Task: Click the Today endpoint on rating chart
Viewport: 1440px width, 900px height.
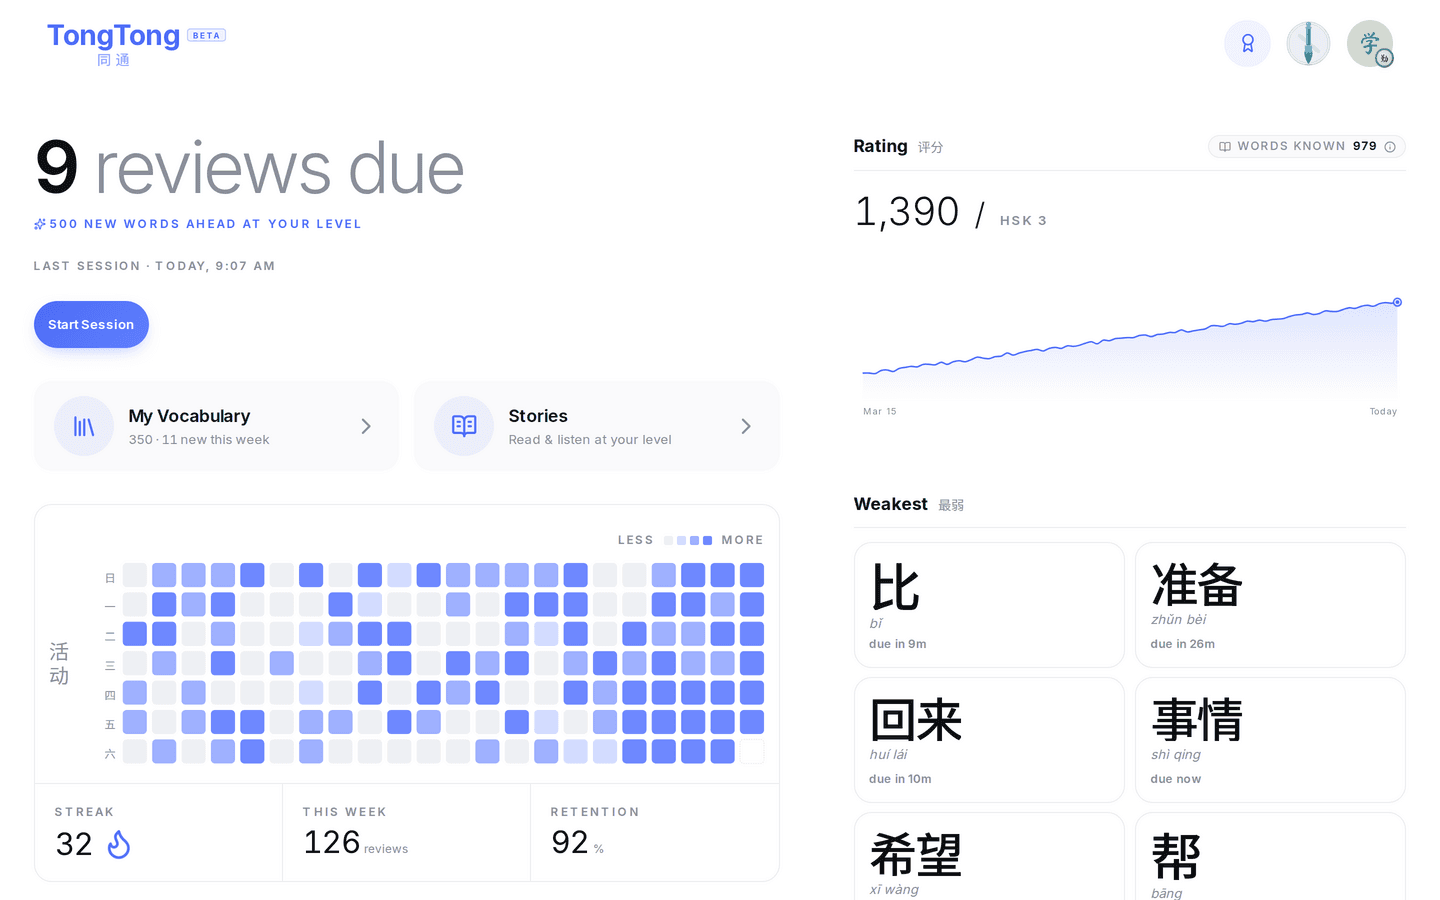Action: pyautogui.click(x=1397, y=302)
